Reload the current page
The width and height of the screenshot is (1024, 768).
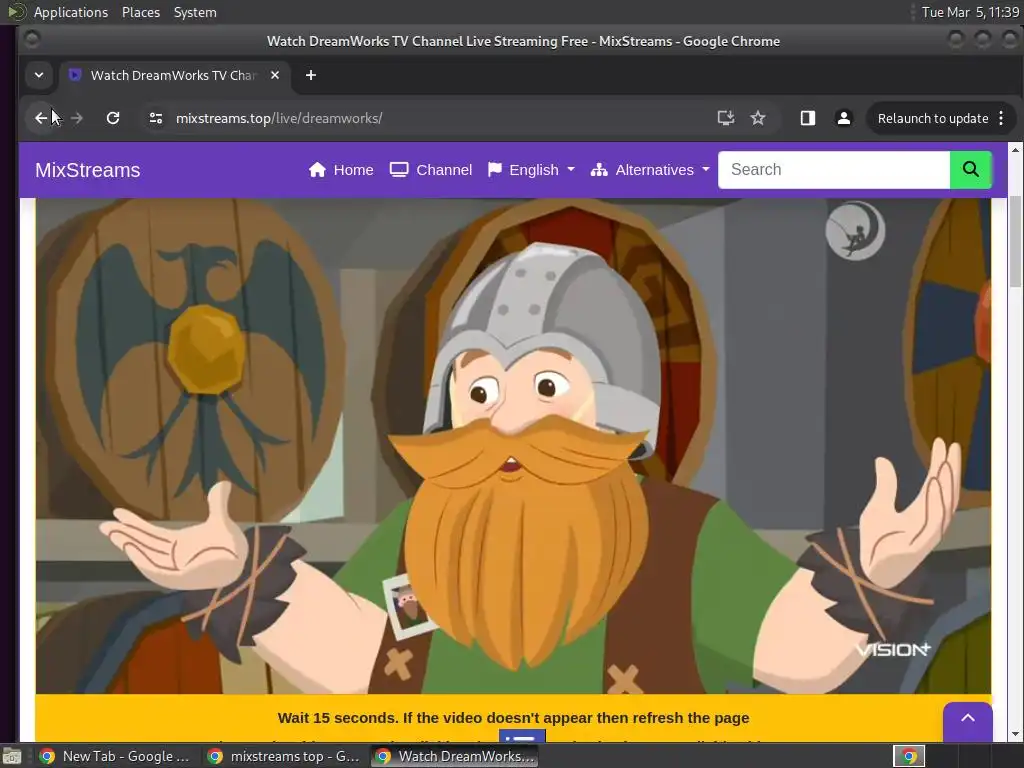[x=113, y=118]
